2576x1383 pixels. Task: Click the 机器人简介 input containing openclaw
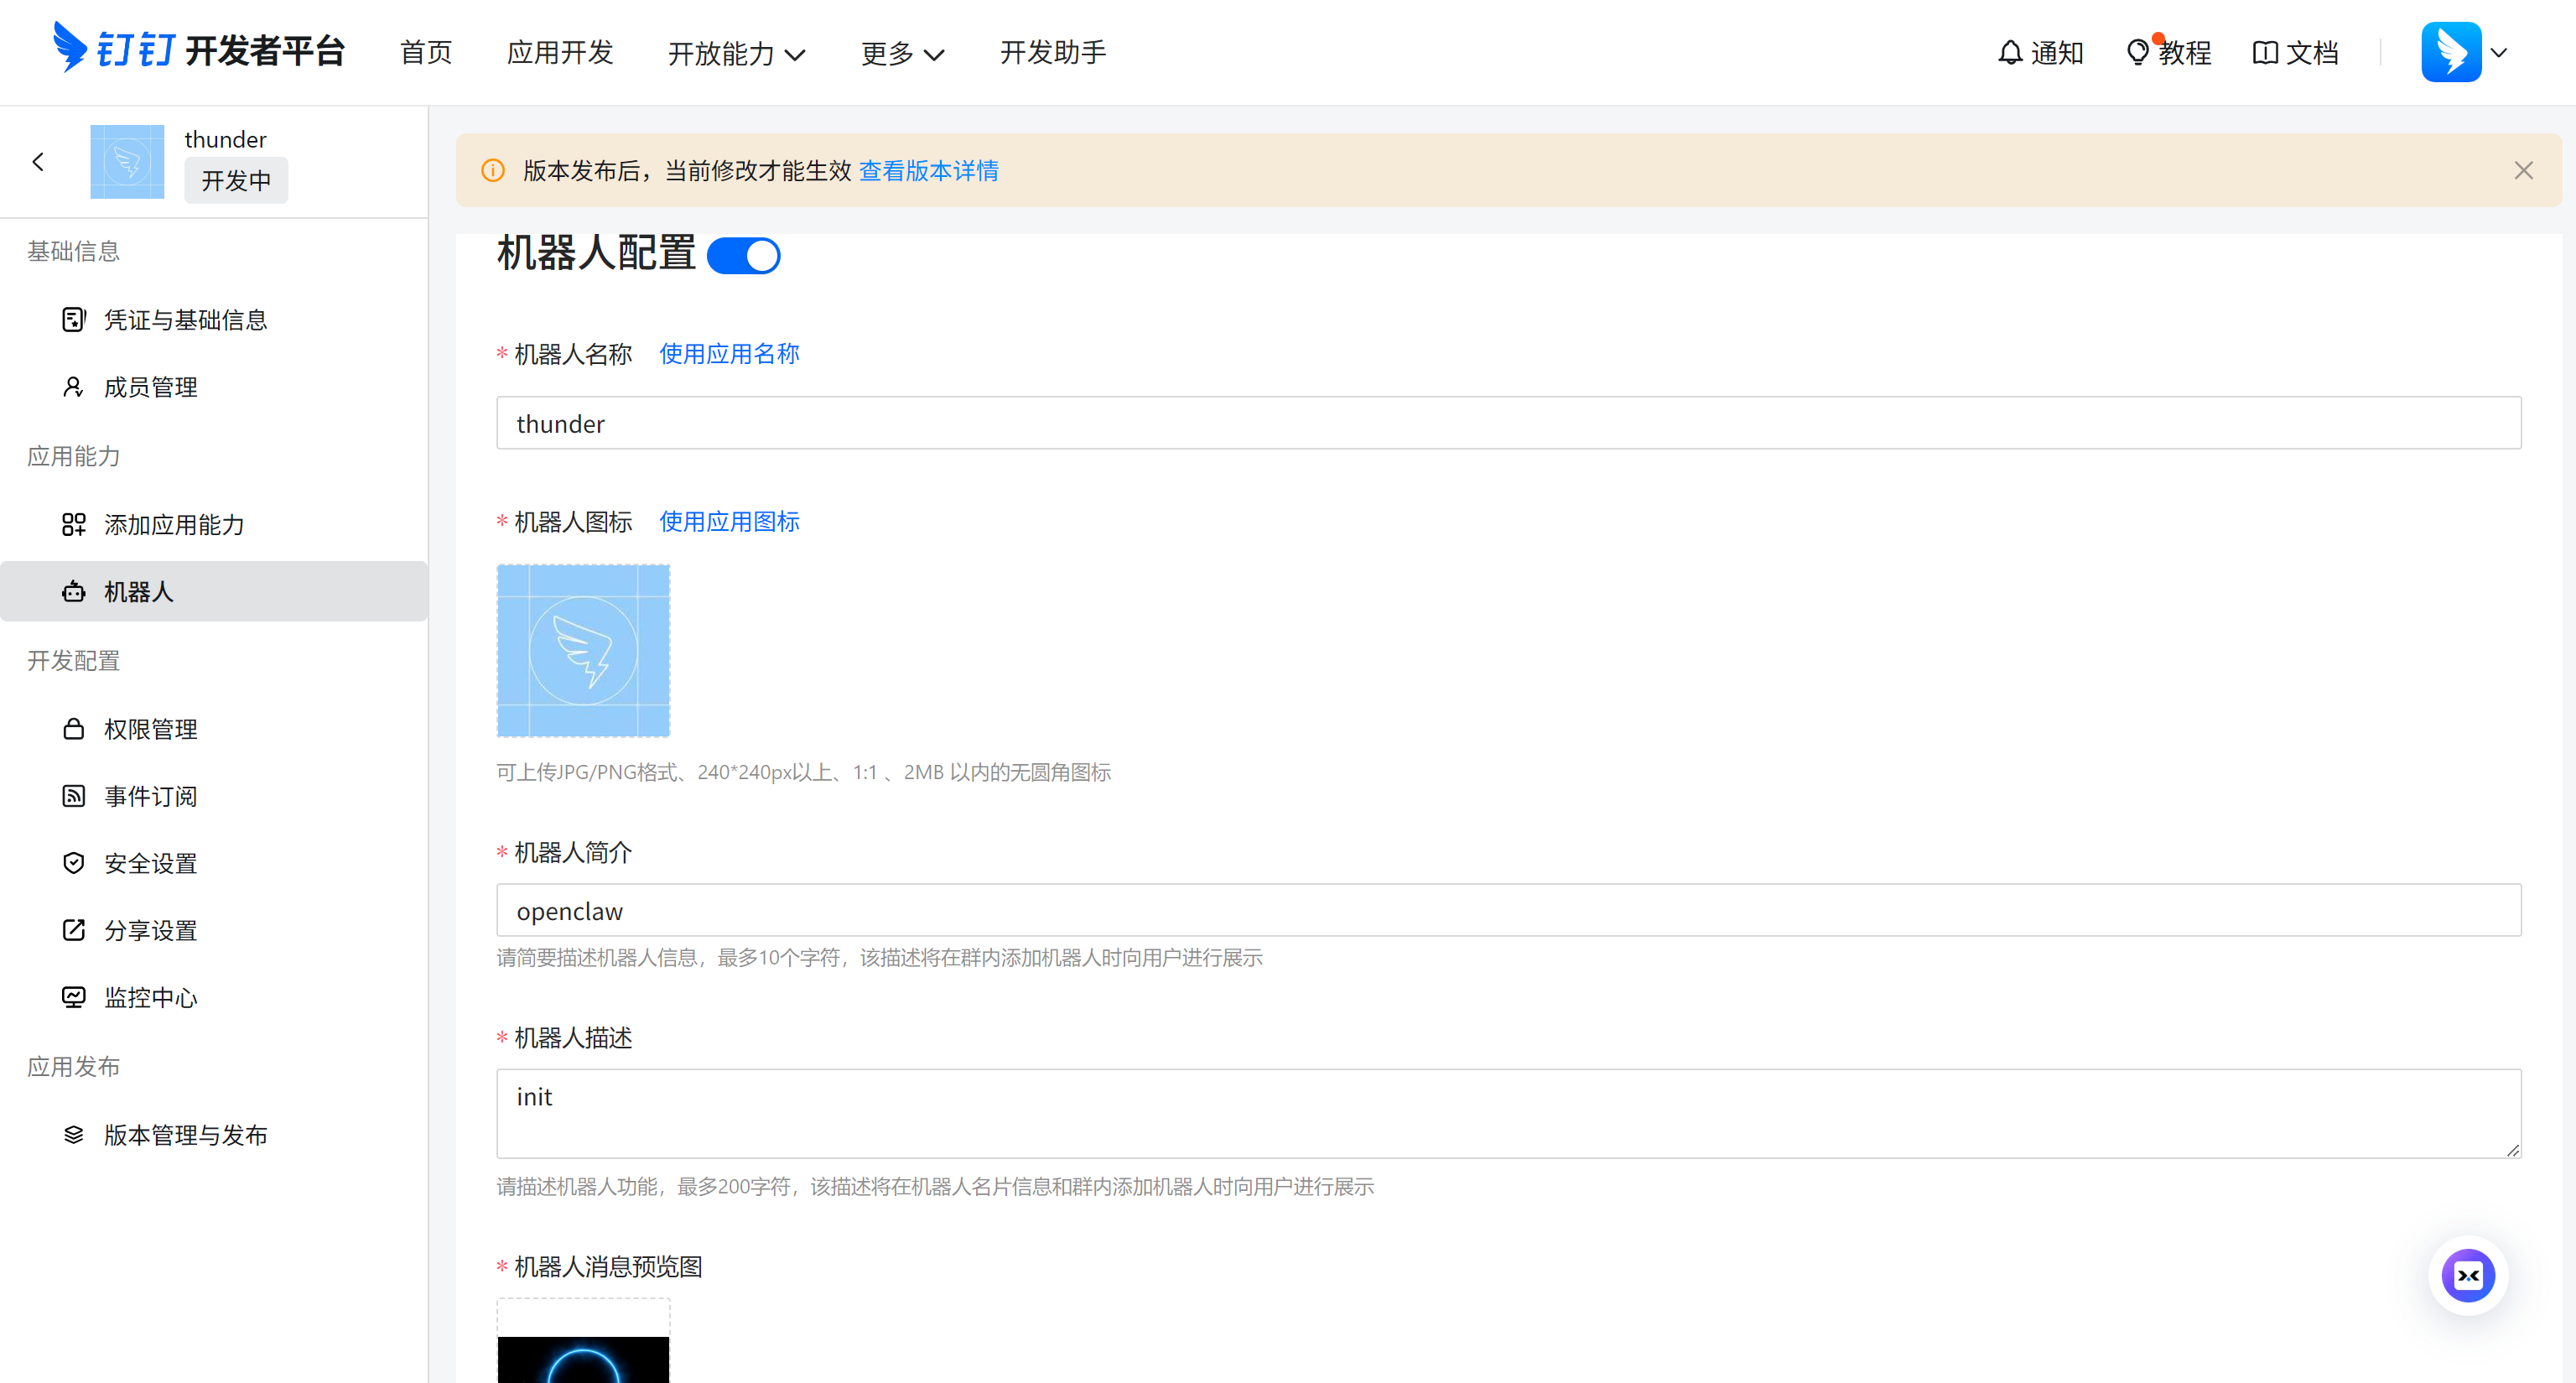(x=1508, y=911)
